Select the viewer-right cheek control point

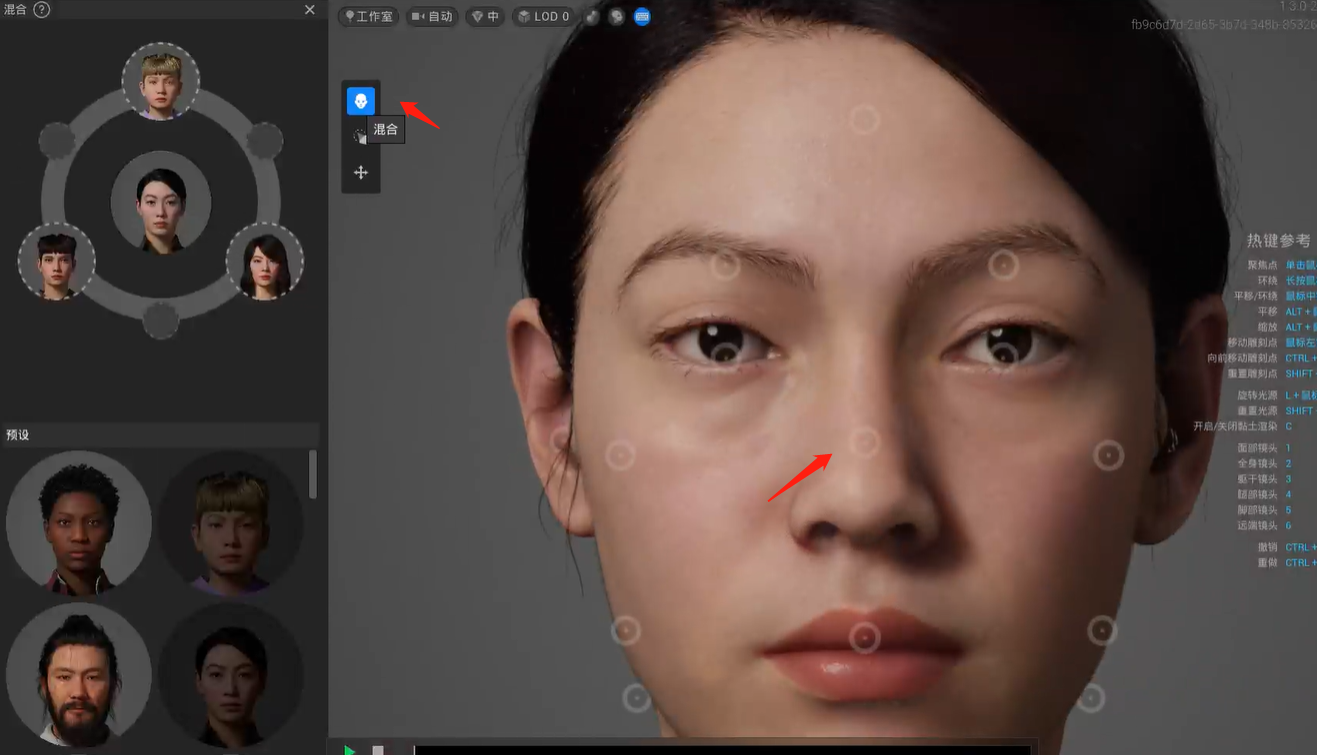pos(1108,456)
